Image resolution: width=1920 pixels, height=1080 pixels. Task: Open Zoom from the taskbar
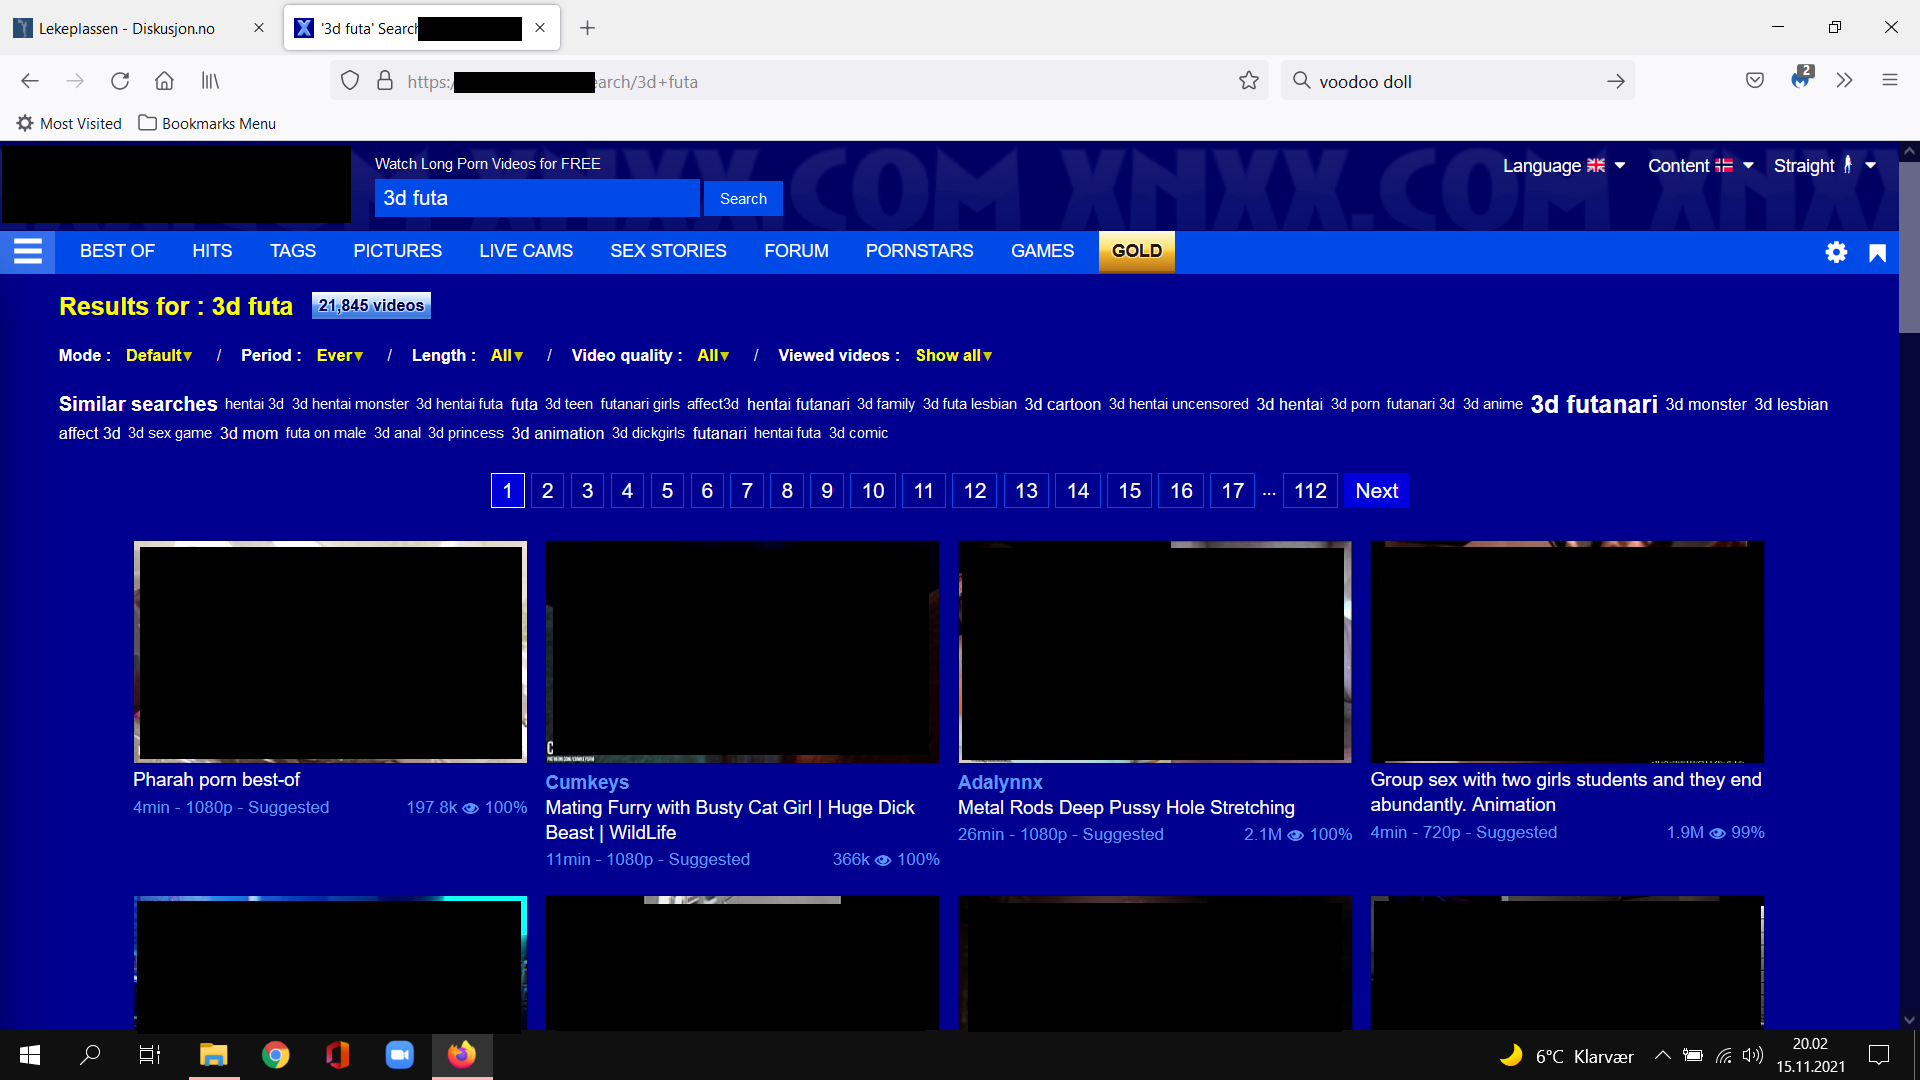tap(400, 1055)
